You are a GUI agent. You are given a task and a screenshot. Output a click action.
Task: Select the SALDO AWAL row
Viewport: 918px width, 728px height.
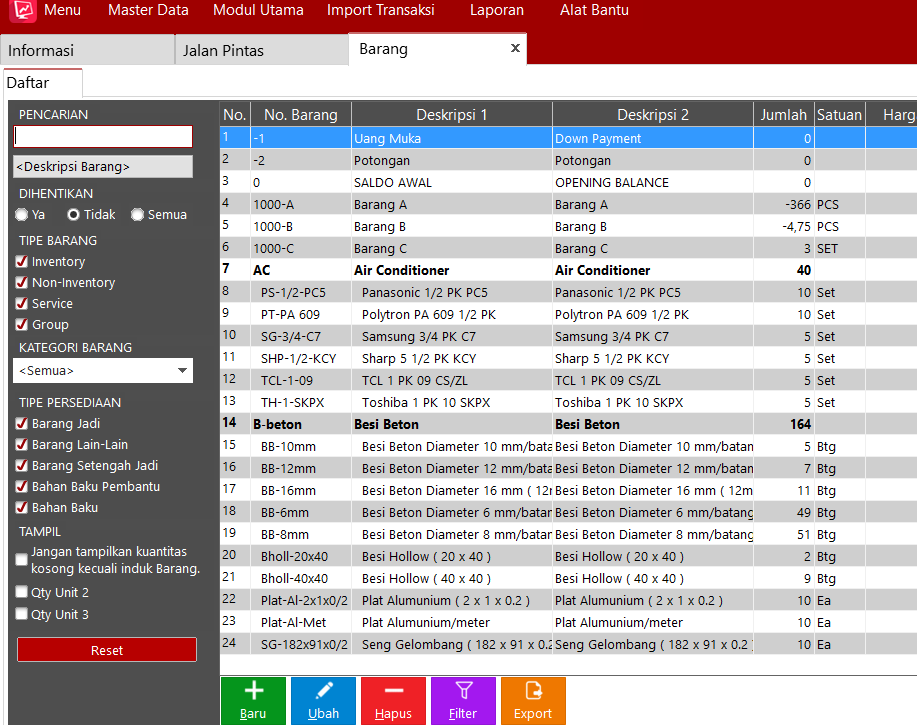point(568,182)
